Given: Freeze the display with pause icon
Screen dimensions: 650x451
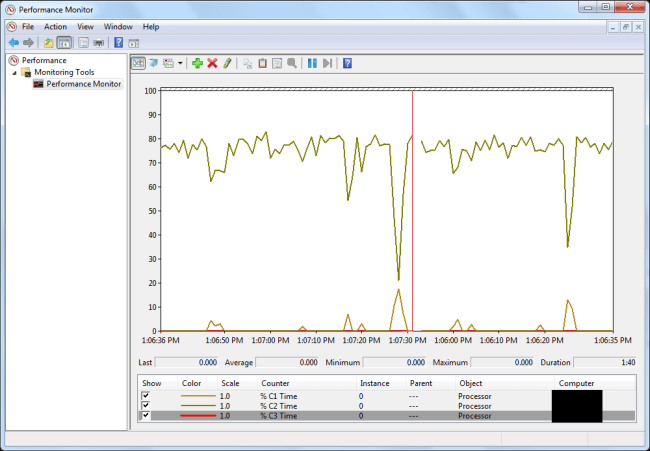Looking at the screenshot, I should pos(312,63).
